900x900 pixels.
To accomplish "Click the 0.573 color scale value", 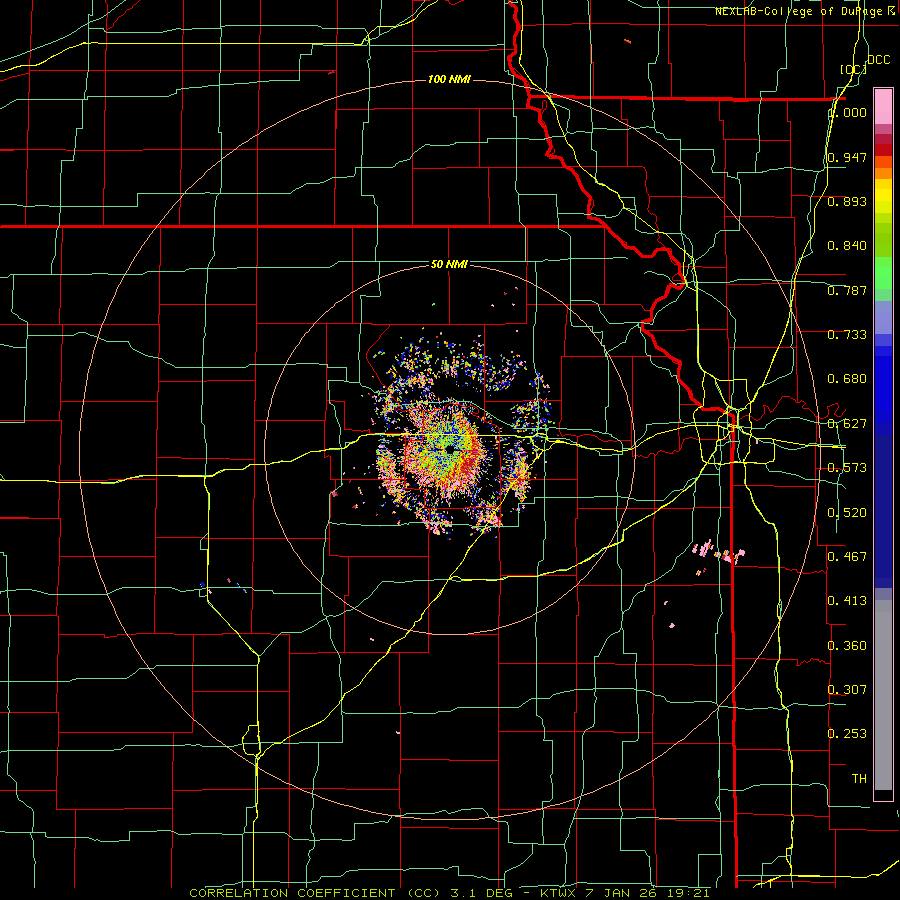I will pos(847,468).
